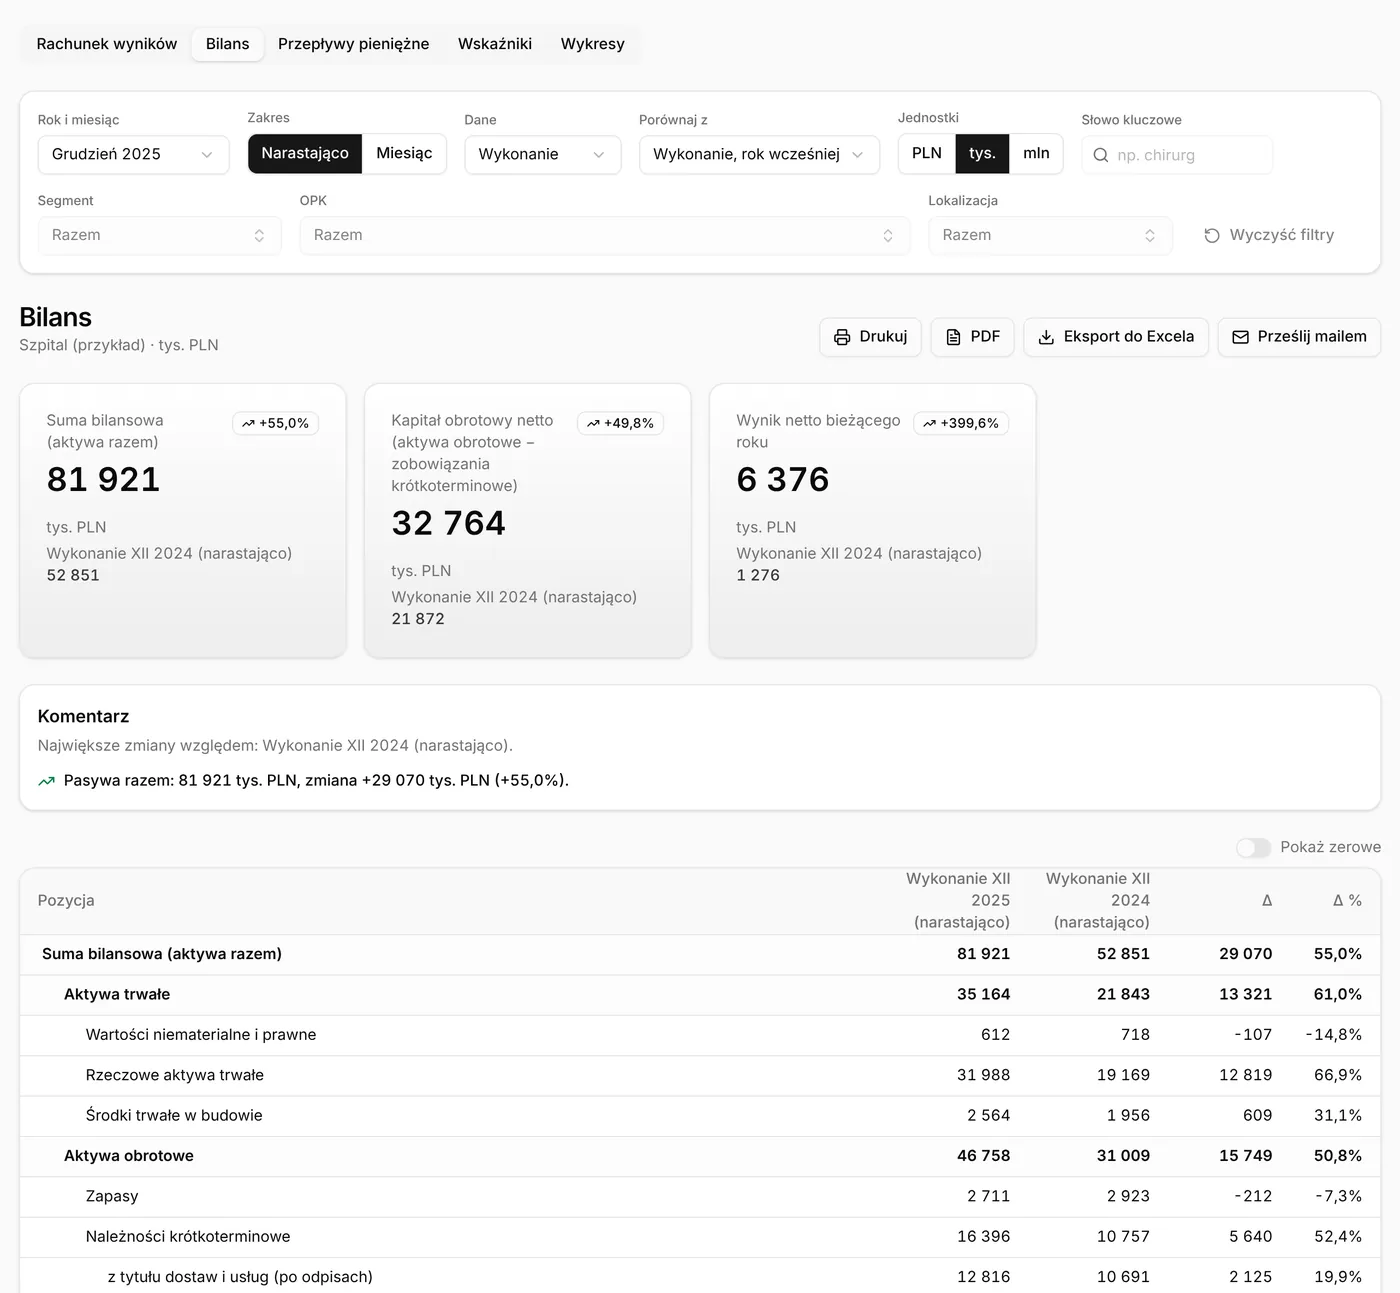Click the envelope icon on Prześlij mailem
Screen dimensions: 1400x1293
pyautogui.click(x=1240, y=337)
